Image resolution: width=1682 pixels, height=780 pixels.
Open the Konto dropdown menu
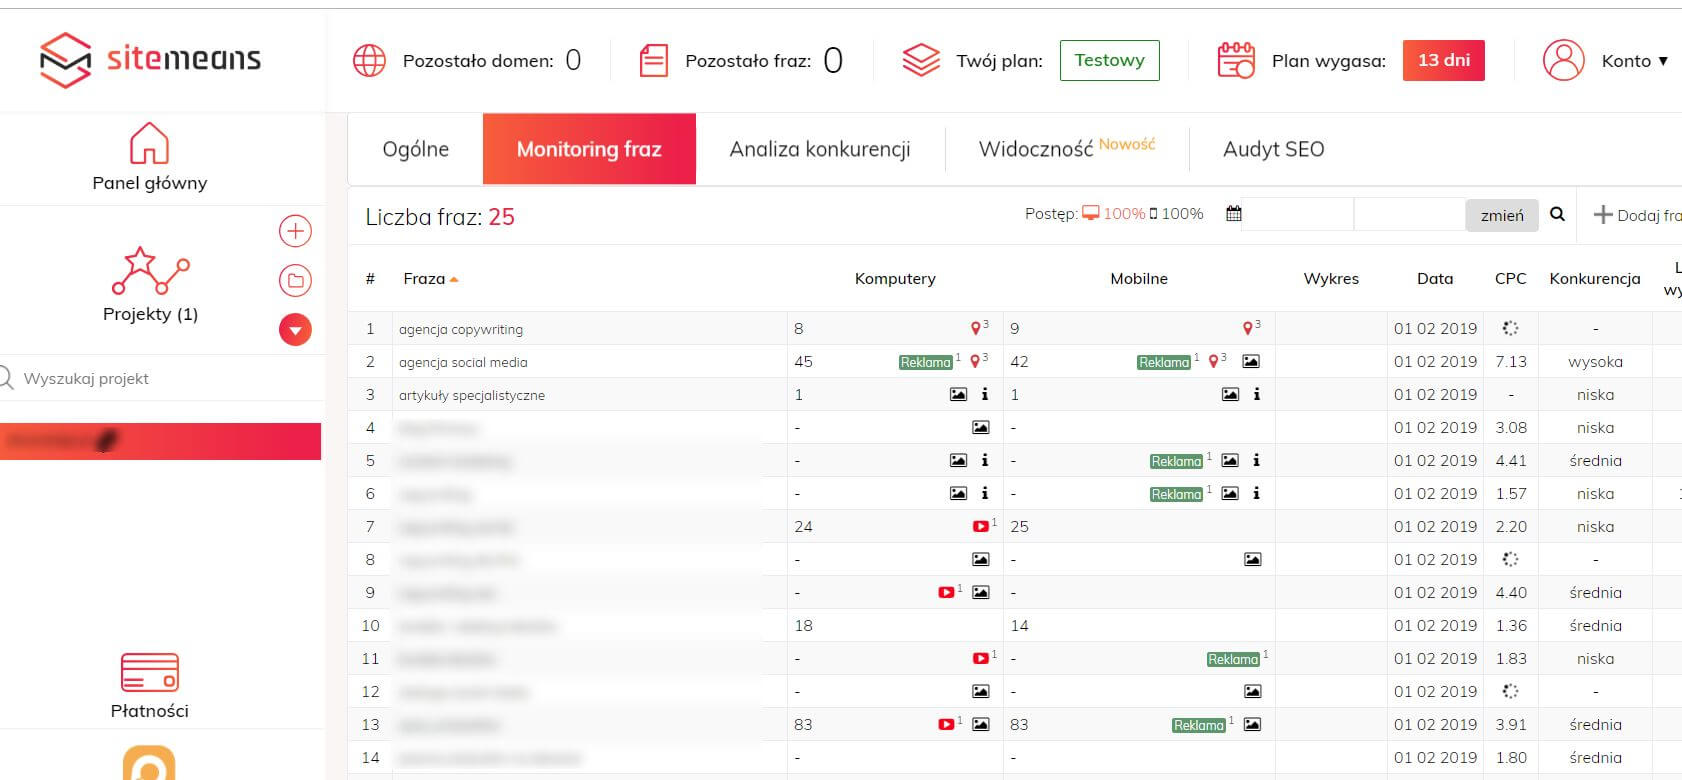click(x=1635, y=61)
